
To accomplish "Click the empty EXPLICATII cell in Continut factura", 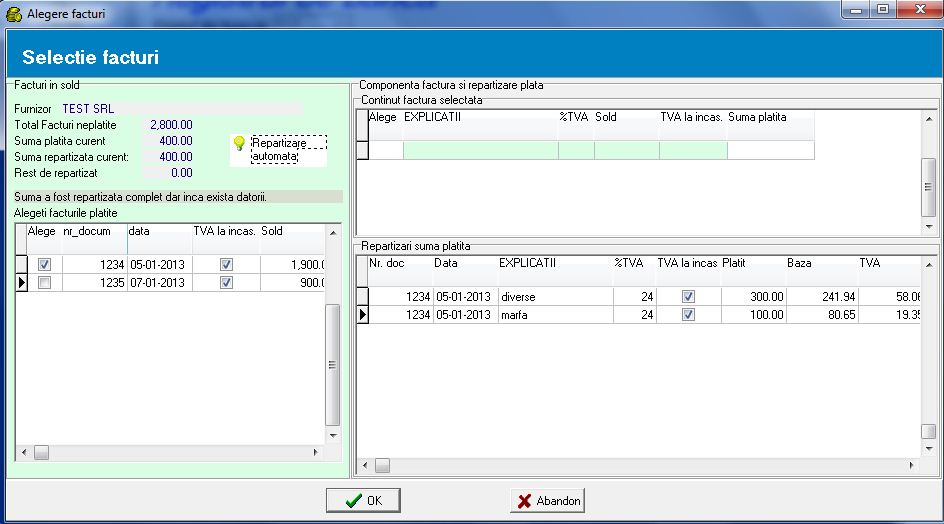I will tap(480, 150).
